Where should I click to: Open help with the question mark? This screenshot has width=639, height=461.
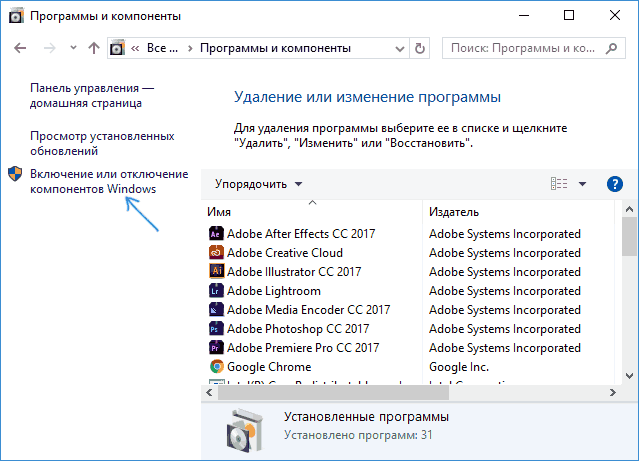click(615, 184)
